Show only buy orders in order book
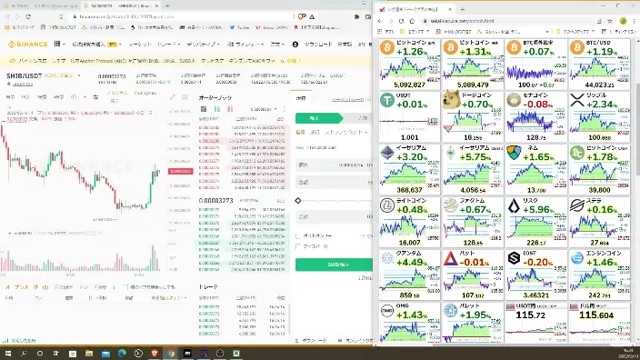 point(217,109)
